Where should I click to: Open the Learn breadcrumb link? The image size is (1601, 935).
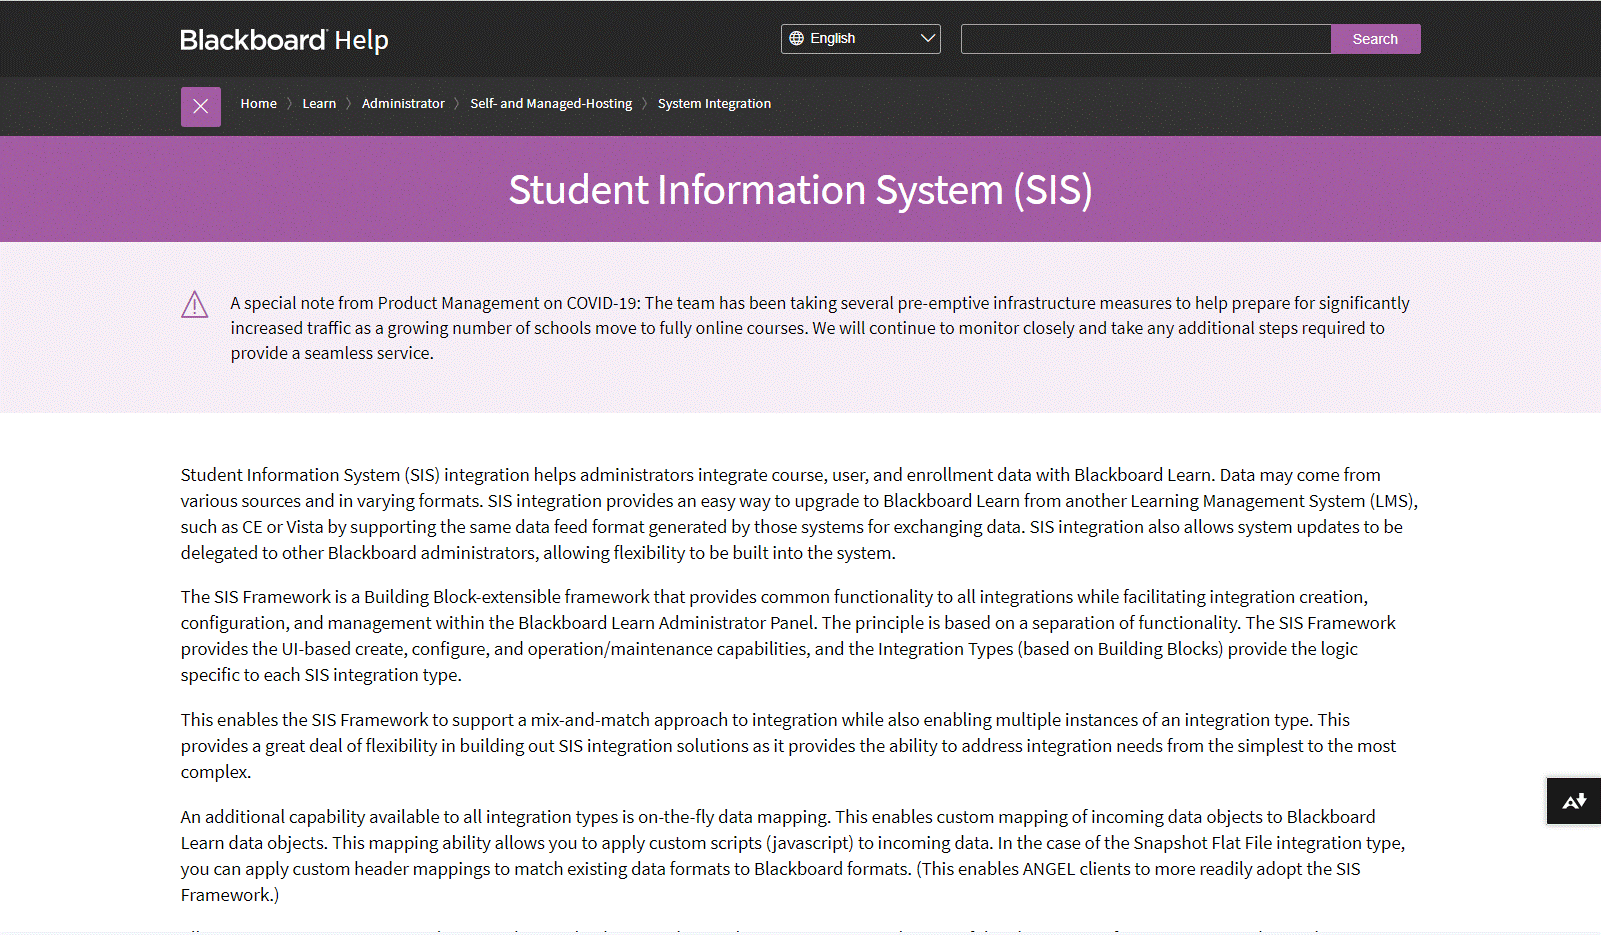(319, 104)
